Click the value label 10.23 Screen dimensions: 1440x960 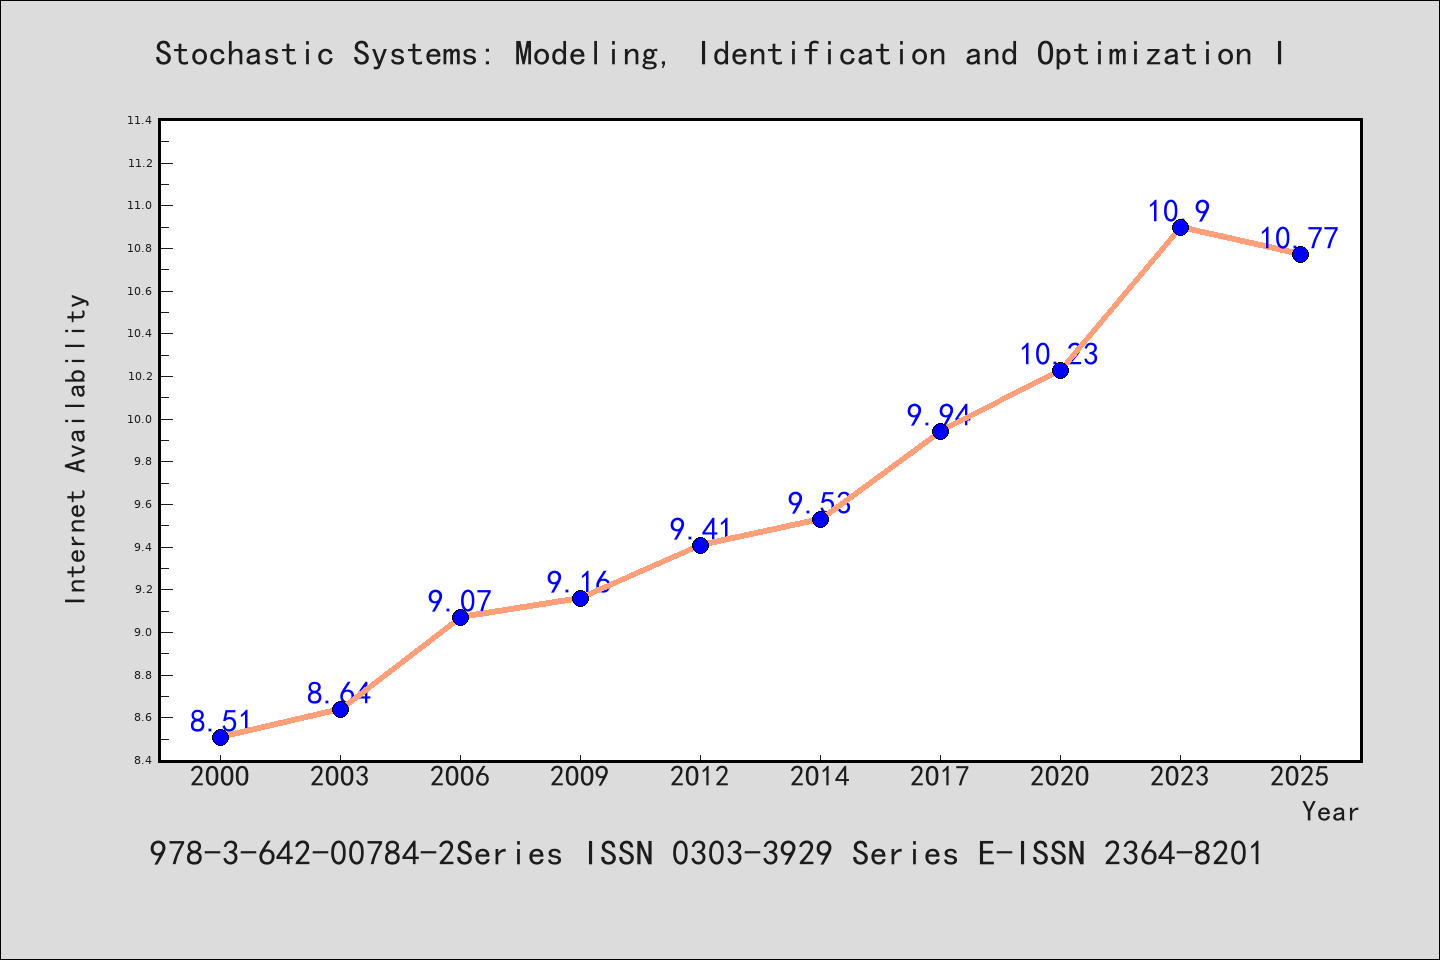tap(1060, 354)
